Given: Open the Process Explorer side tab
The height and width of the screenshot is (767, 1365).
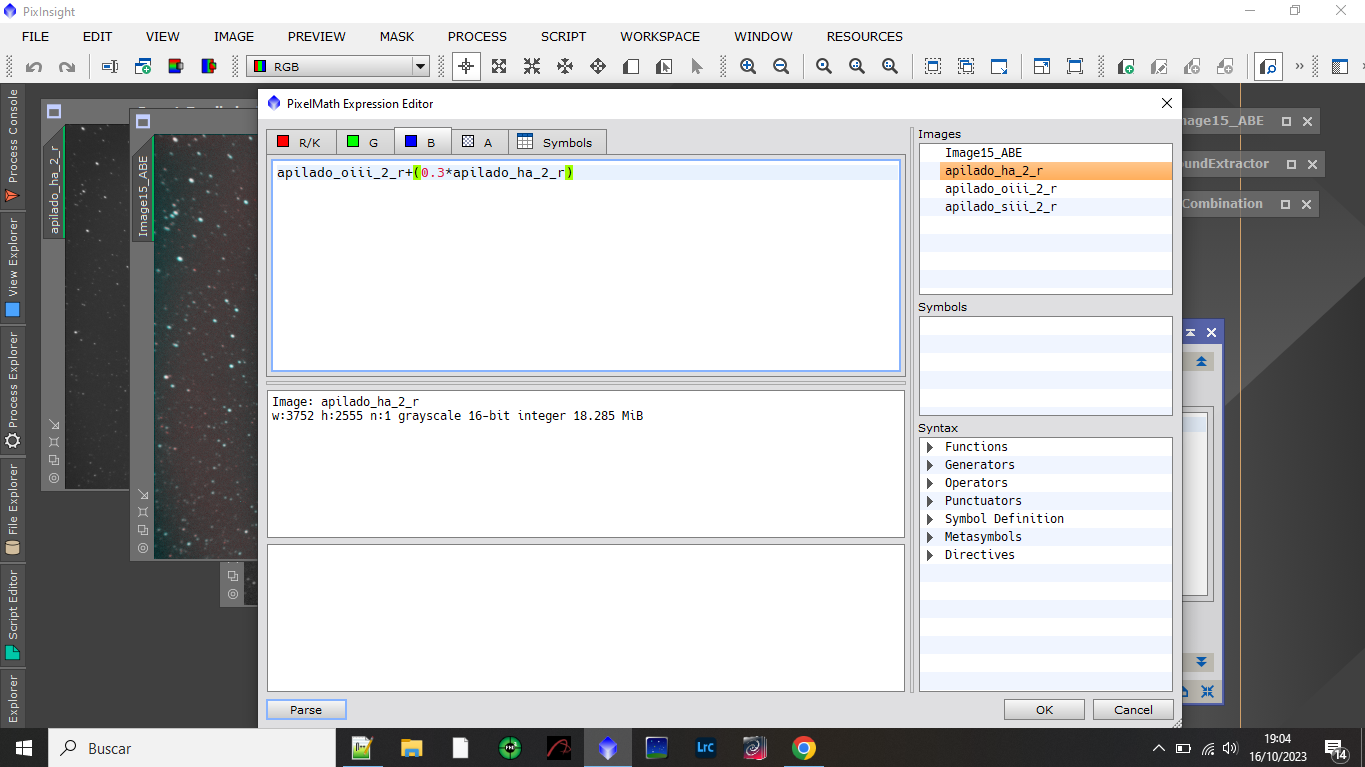Looking at the screenshot, I should coord(13,391).
